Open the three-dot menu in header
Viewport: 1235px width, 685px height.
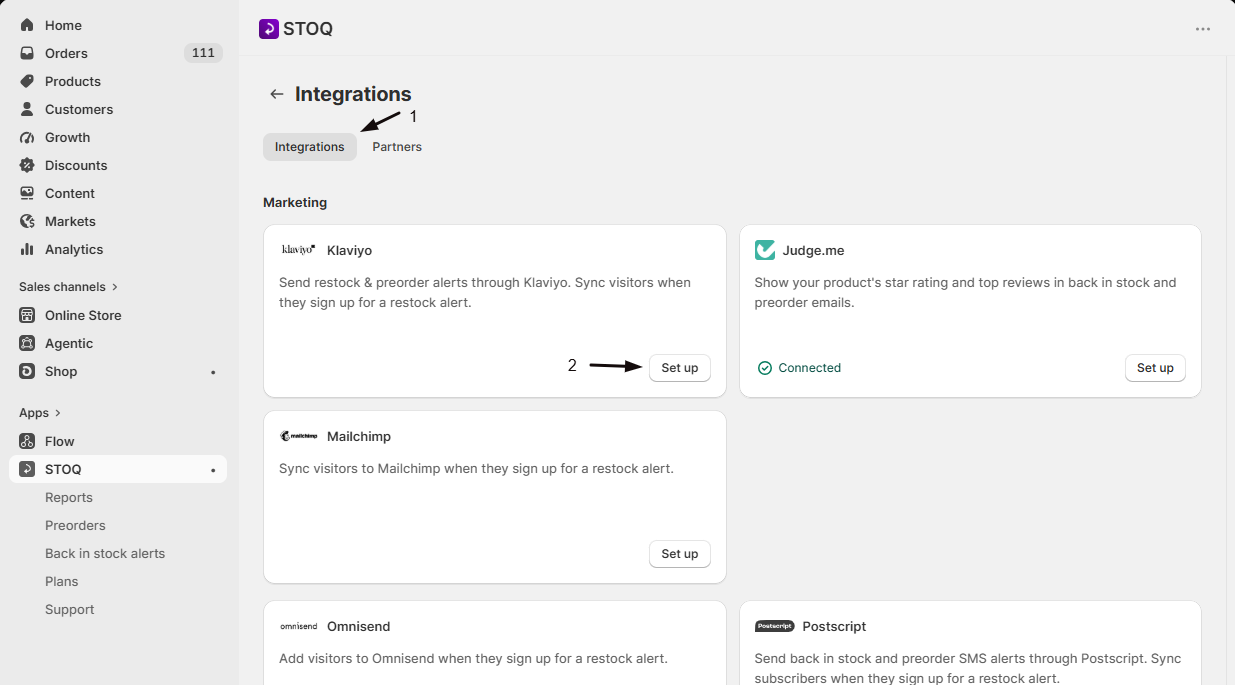(x=1203, y=29)
